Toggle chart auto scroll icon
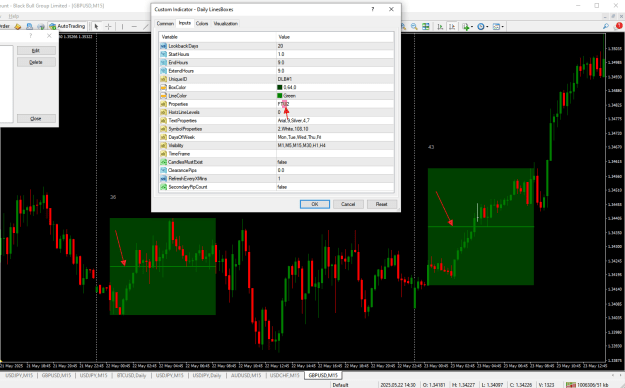The width and height of the screenshot is (625, 388). pyautogui.click(x=440, y=26)
